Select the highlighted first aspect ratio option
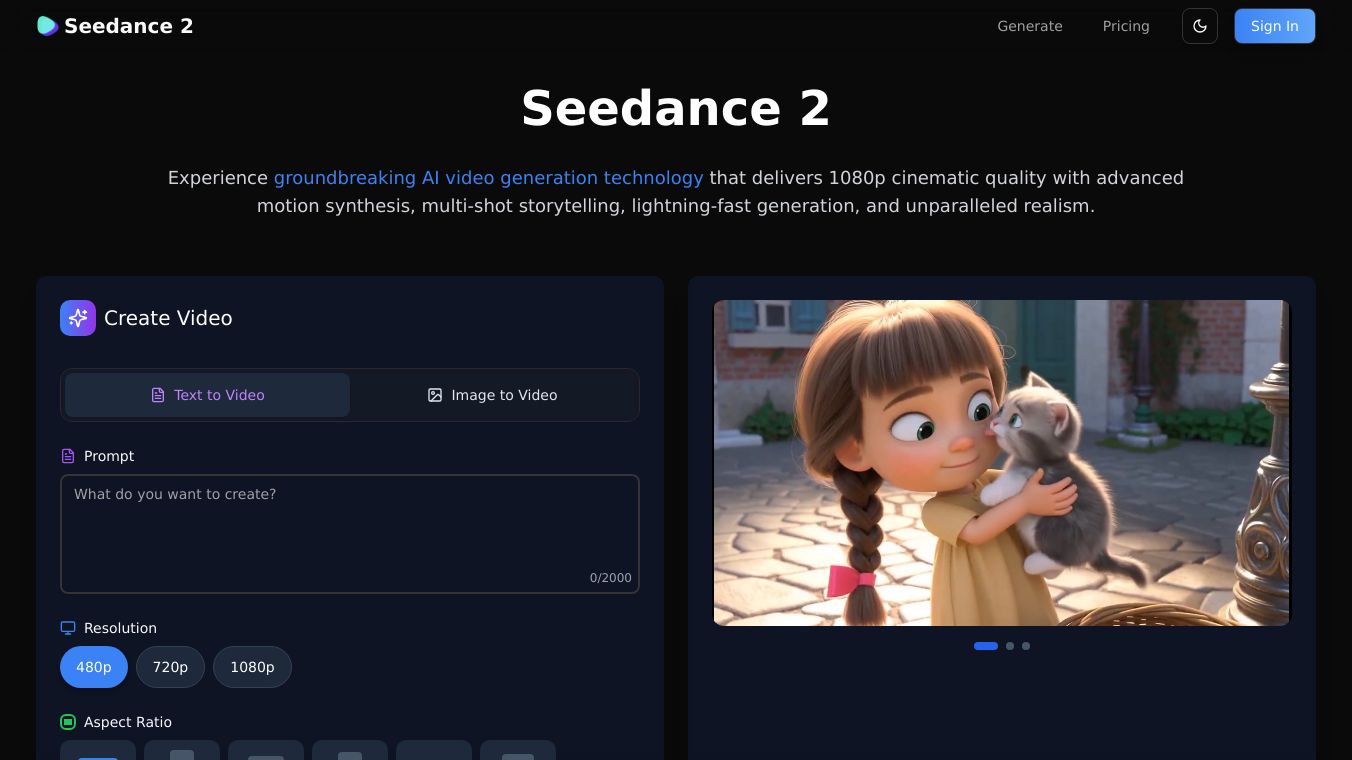Image resolution: width=1352 pixels, height=760 pixels. pyautogui.click(x=98, y=753)
